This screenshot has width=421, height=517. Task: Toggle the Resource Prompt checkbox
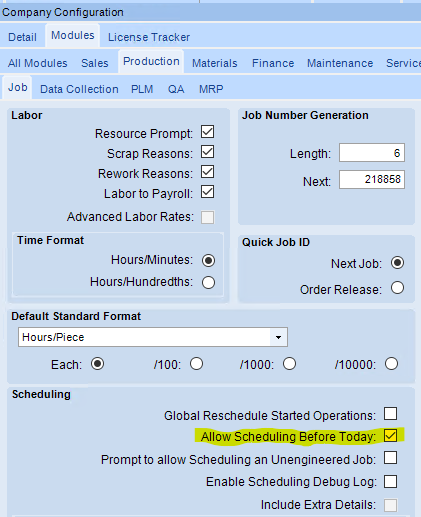pos(207,132)
